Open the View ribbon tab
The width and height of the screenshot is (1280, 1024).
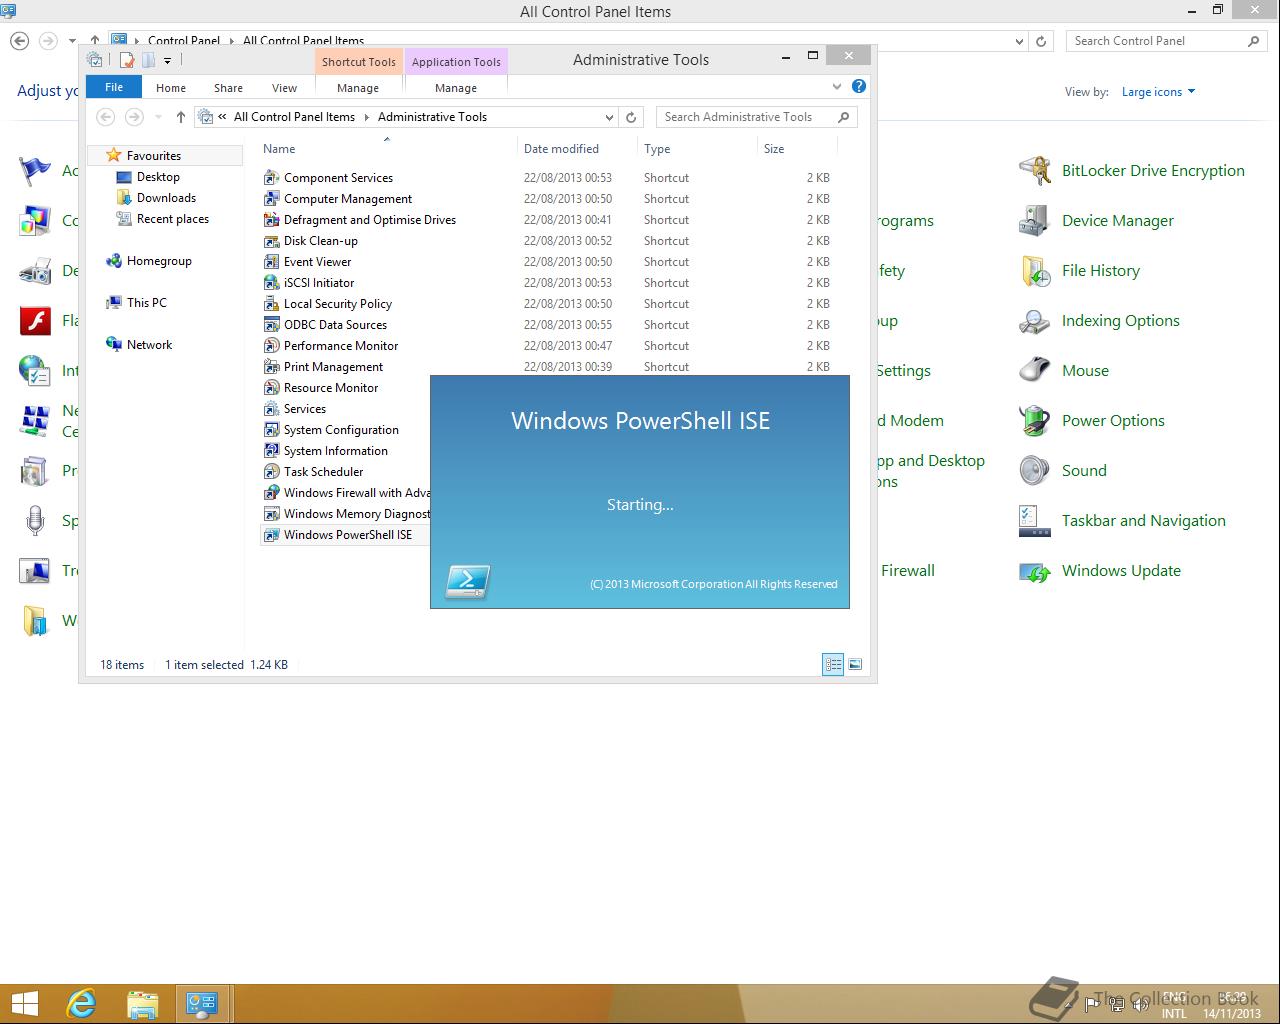[284, 88]
